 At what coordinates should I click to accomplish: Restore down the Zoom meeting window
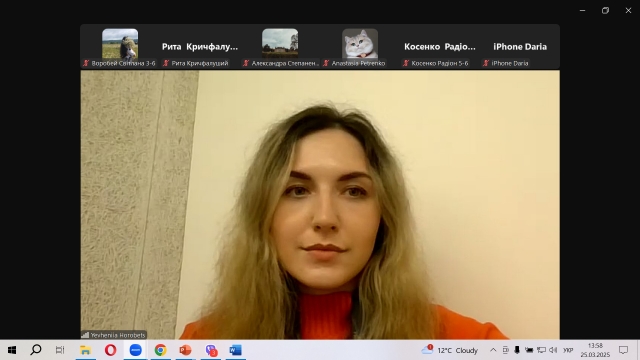(605, 11)
